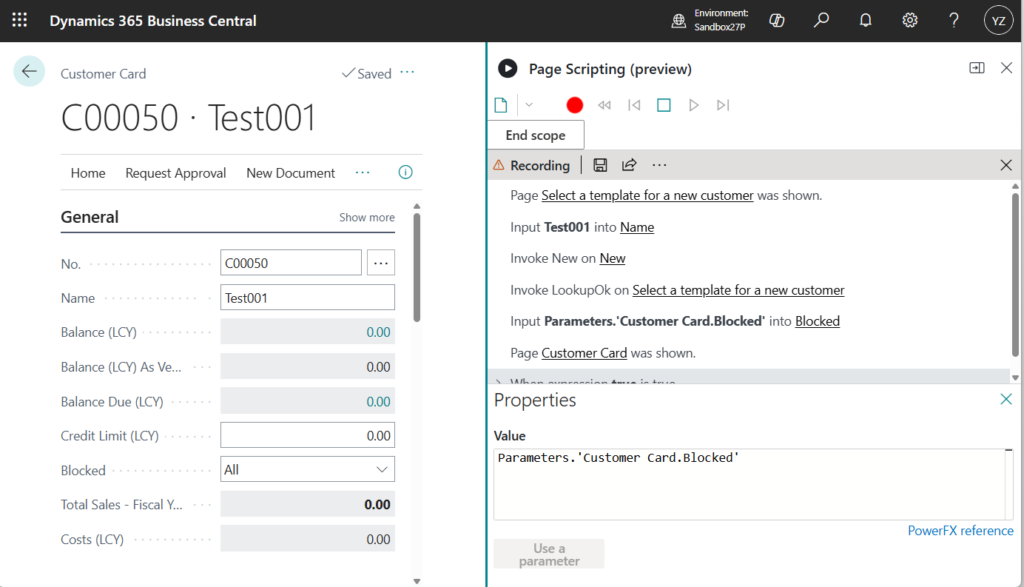Click the Stop playback square icon
Screen dimensions: 1024x587
[x=664, y=105]
